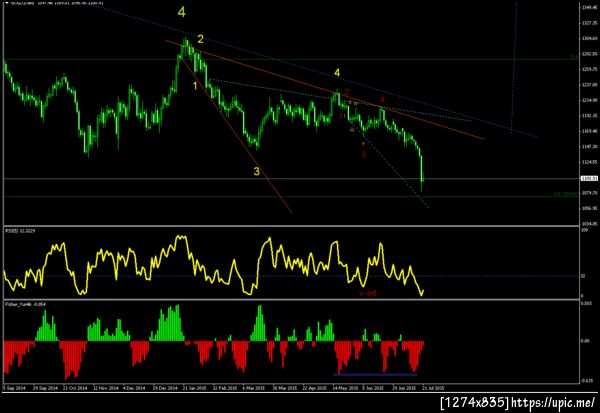
Task: Click the "29 Sep 2014" date label
Action: click(x=45, y=388)
